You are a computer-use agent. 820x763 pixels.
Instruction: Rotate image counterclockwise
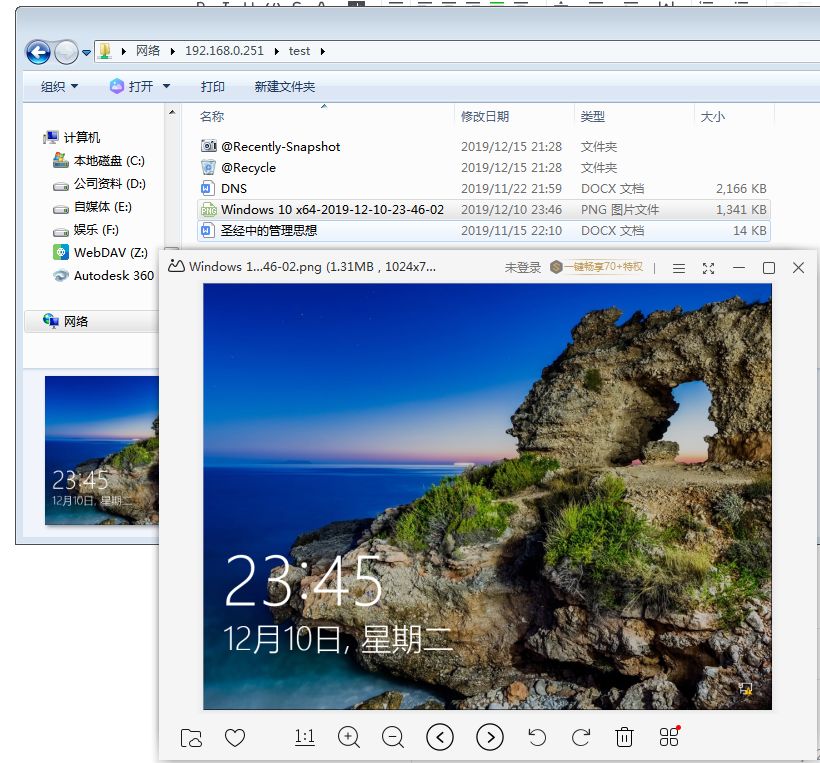coord(537,738)
